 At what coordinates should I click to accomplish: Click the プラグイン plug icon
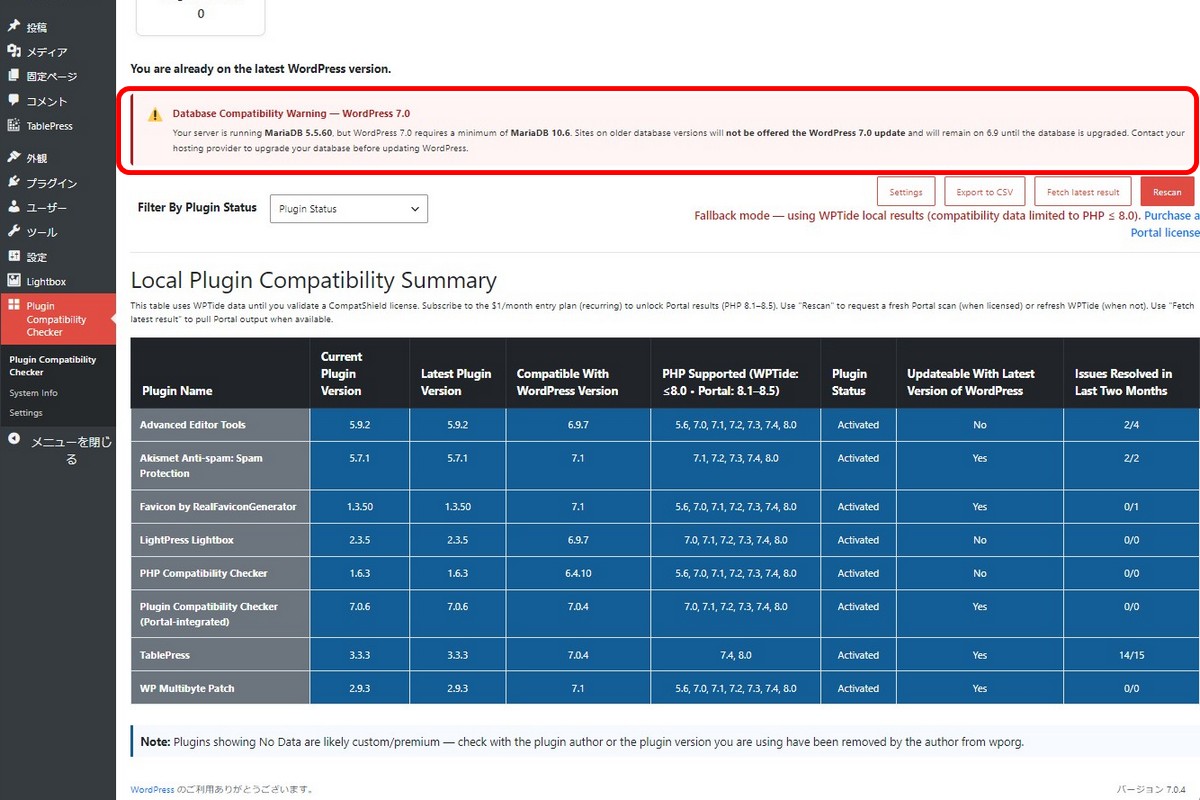tap(14, 182)
